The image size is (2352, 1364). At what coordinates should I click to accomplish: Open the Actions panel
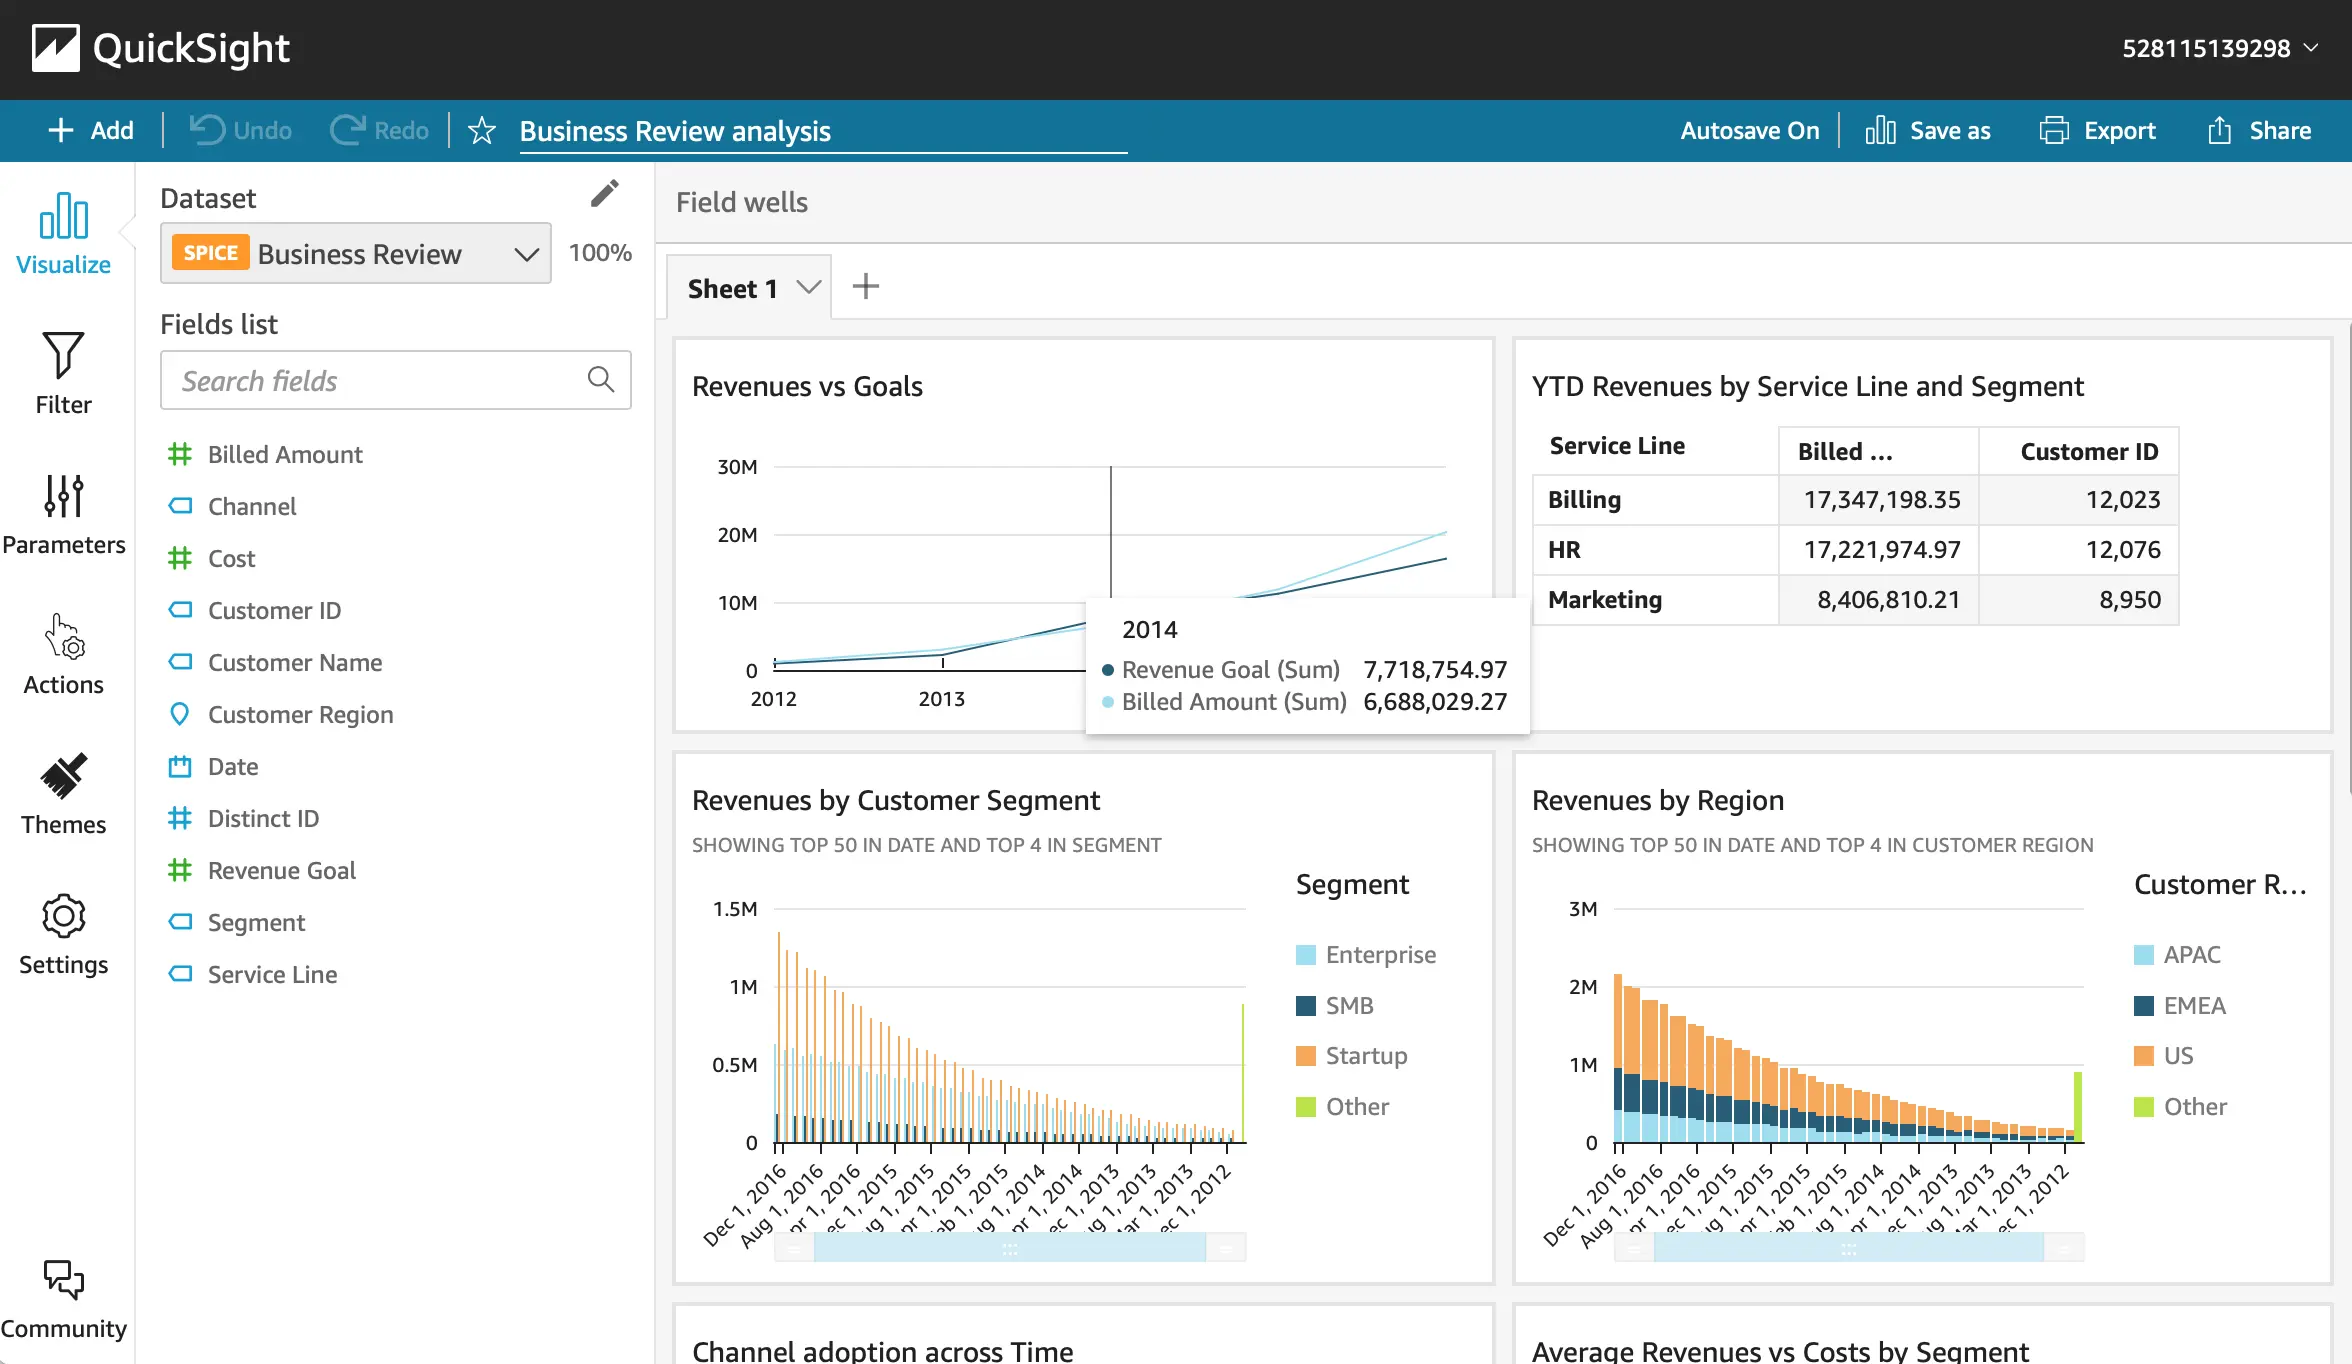[x=63, y=654]
